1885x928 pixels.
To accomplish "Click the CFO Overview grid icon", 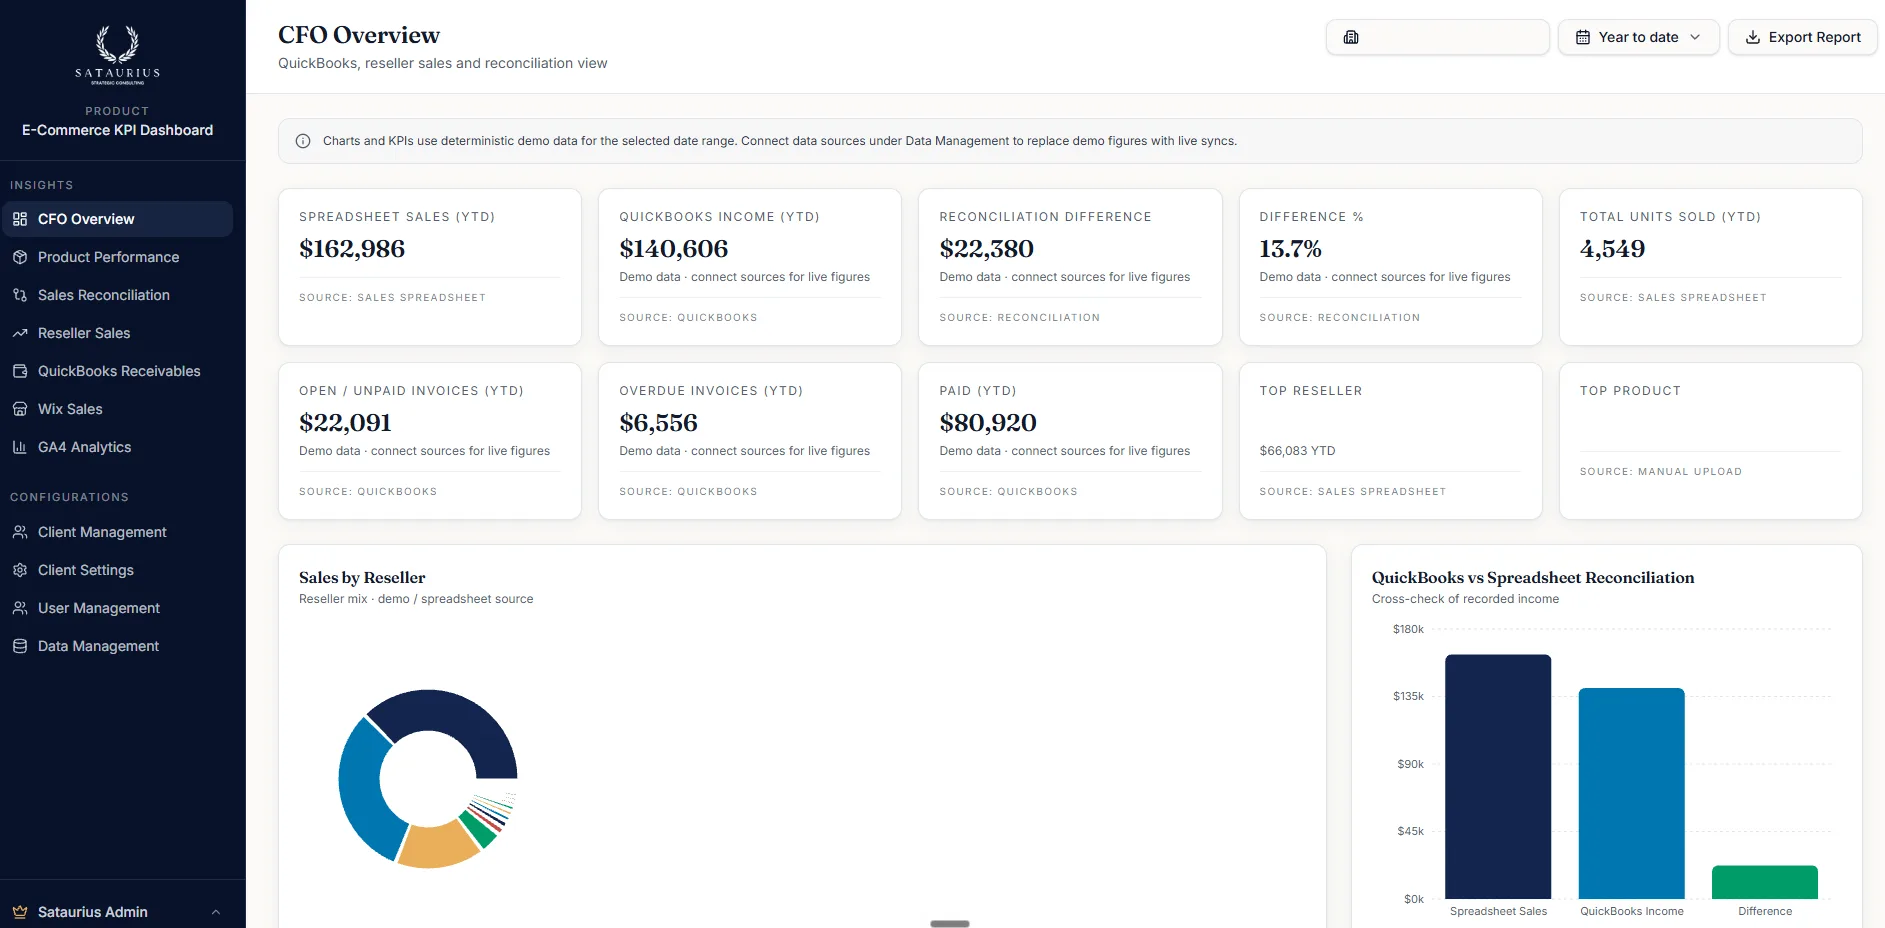I will [x=20, y=219].
